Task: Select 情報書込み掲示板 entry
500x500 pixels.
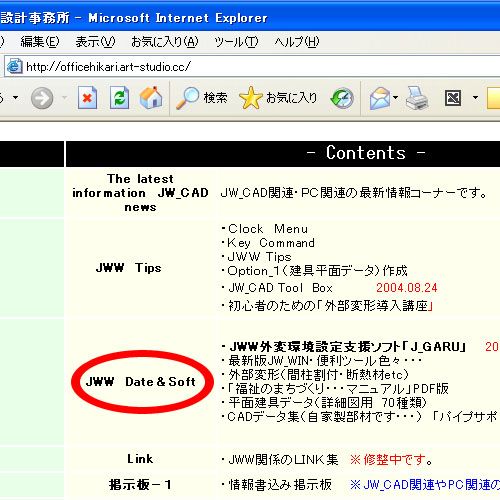Action: [280, 485]
